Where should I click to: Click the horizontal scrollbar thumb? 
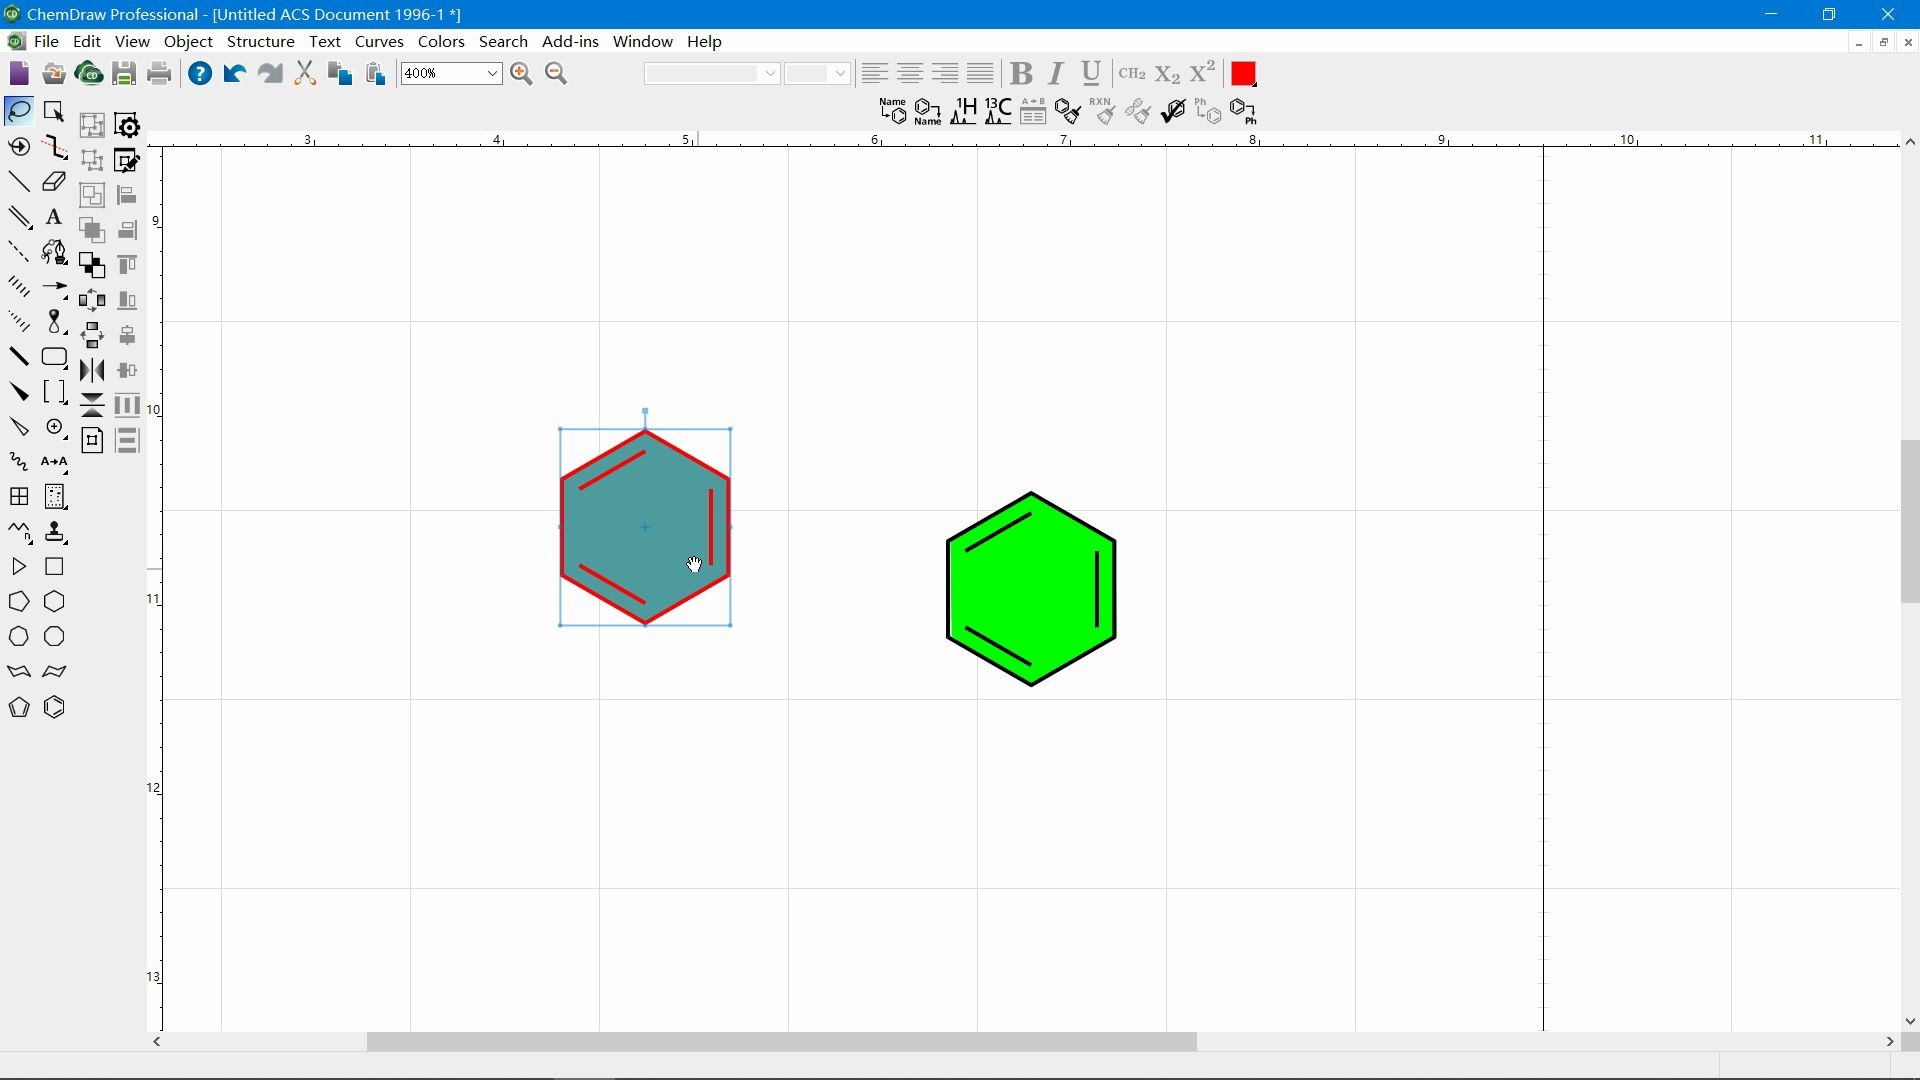click(782, 1043)
